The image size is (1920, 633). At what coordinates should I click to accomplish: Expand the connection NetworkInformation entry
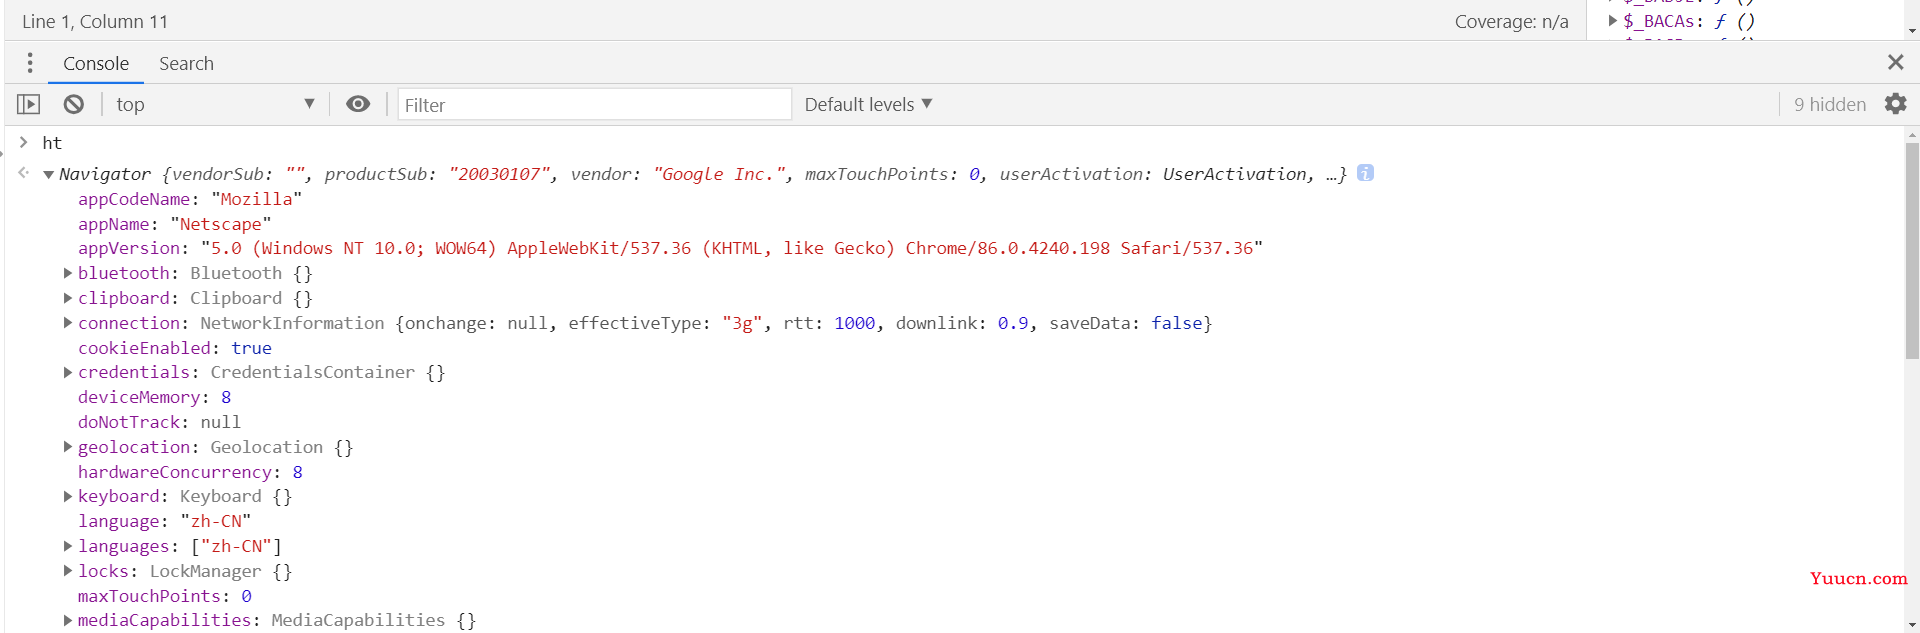(67, 323)
